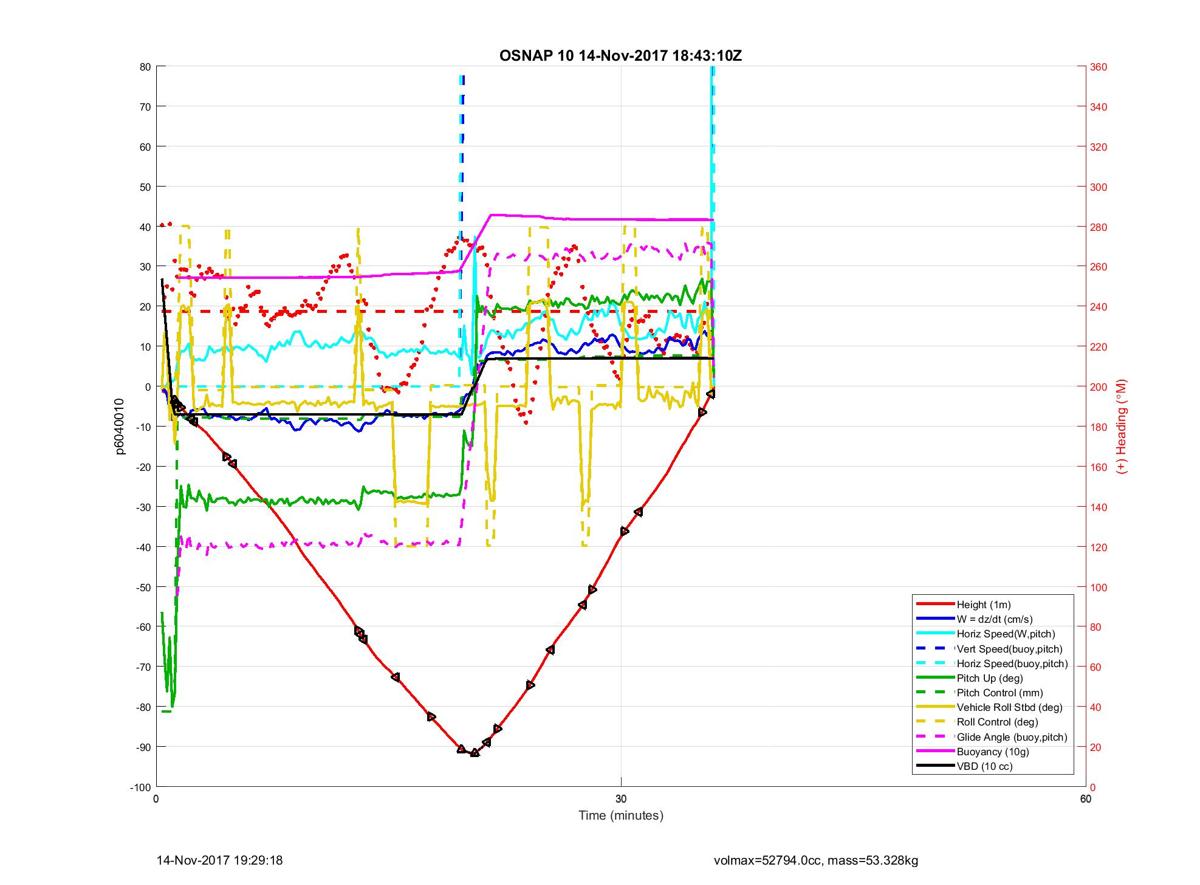Click the red '260' heading axis tick
The image size is (1200, 885).
click(x=1100, y=267)
